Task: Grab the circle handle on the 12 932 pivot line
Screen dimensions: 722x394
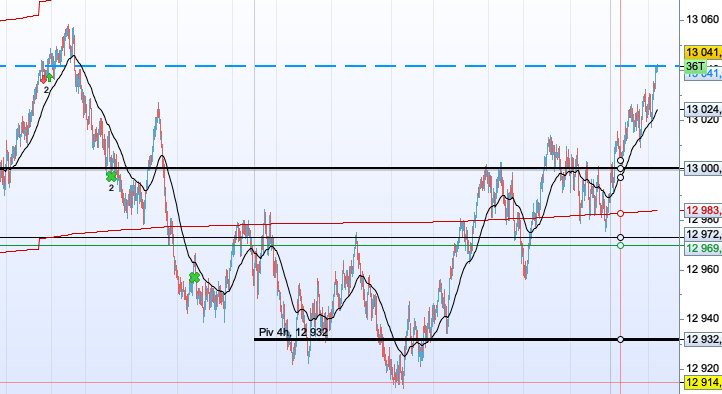Action: [620, 339]
